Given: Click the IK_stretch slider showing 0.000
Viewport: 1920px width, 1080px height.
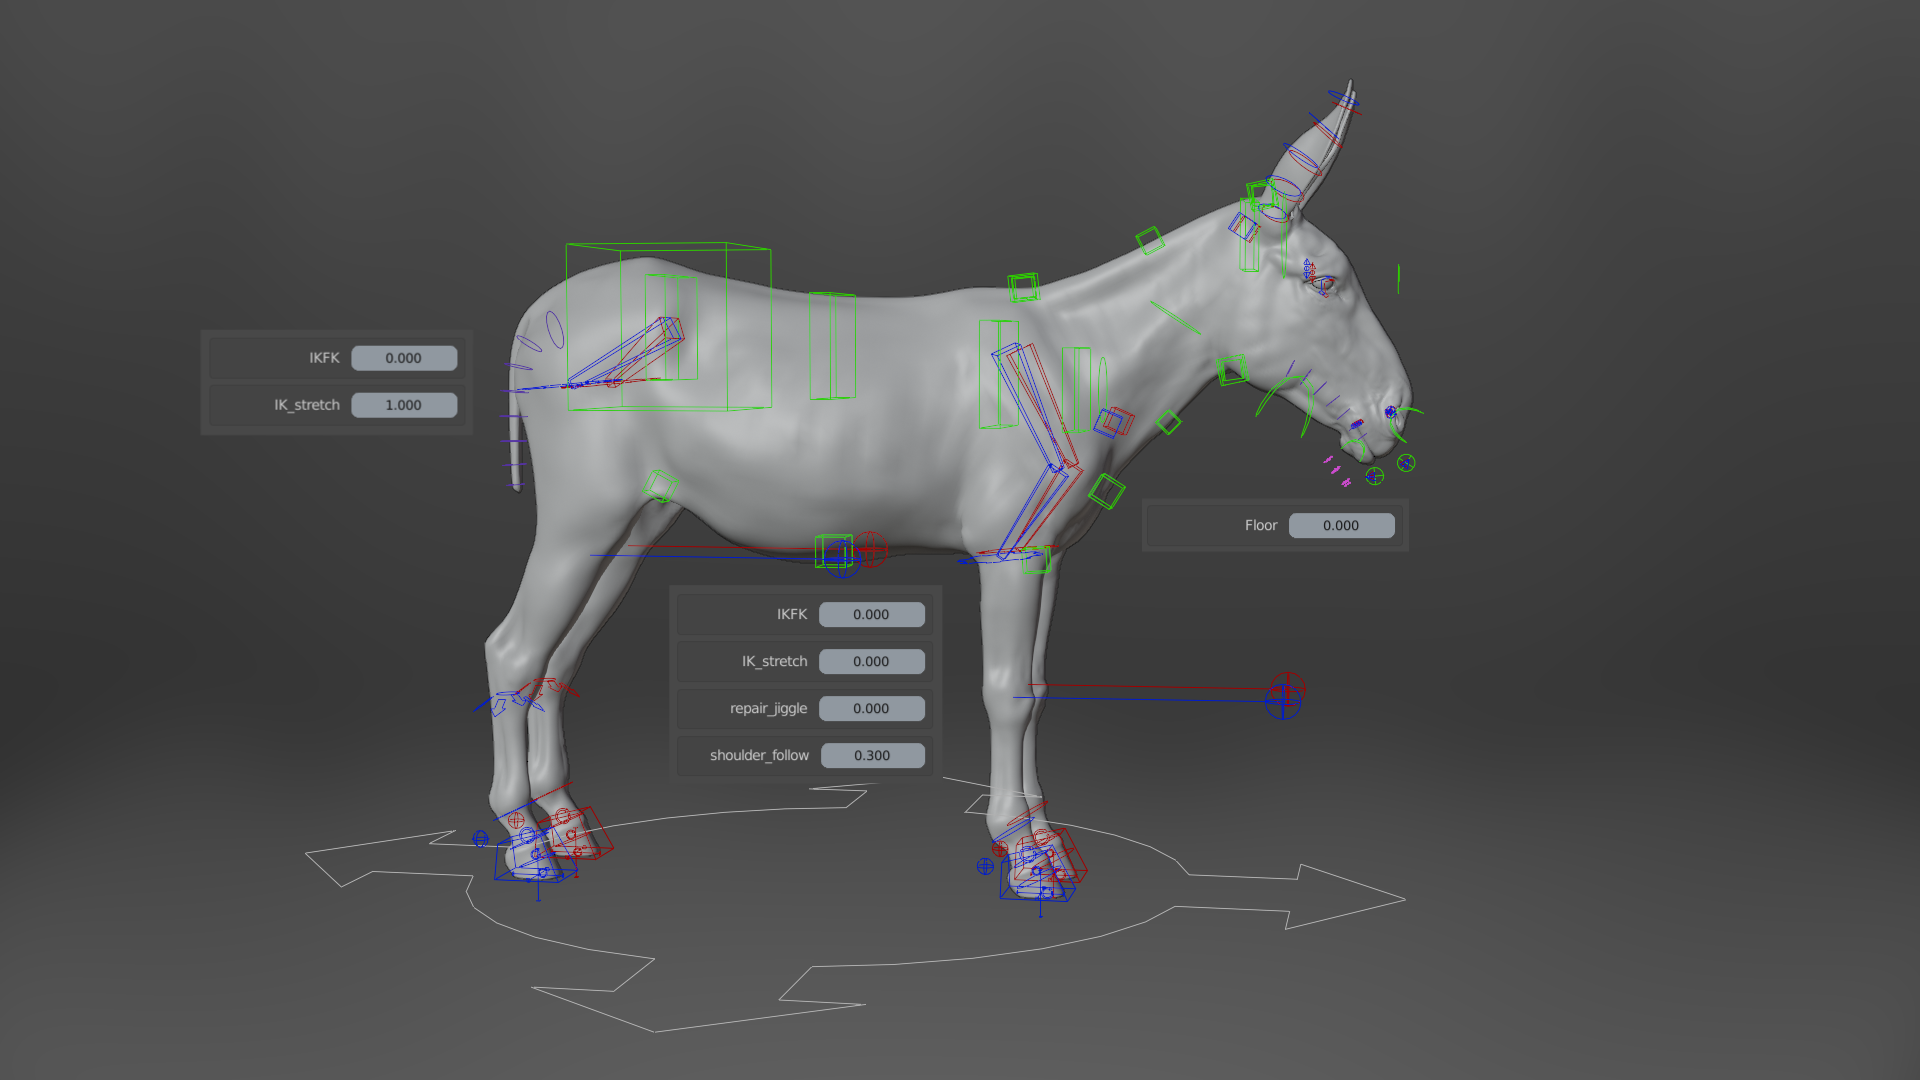Looking at the screenshot, I should click(x=871, y=661).
